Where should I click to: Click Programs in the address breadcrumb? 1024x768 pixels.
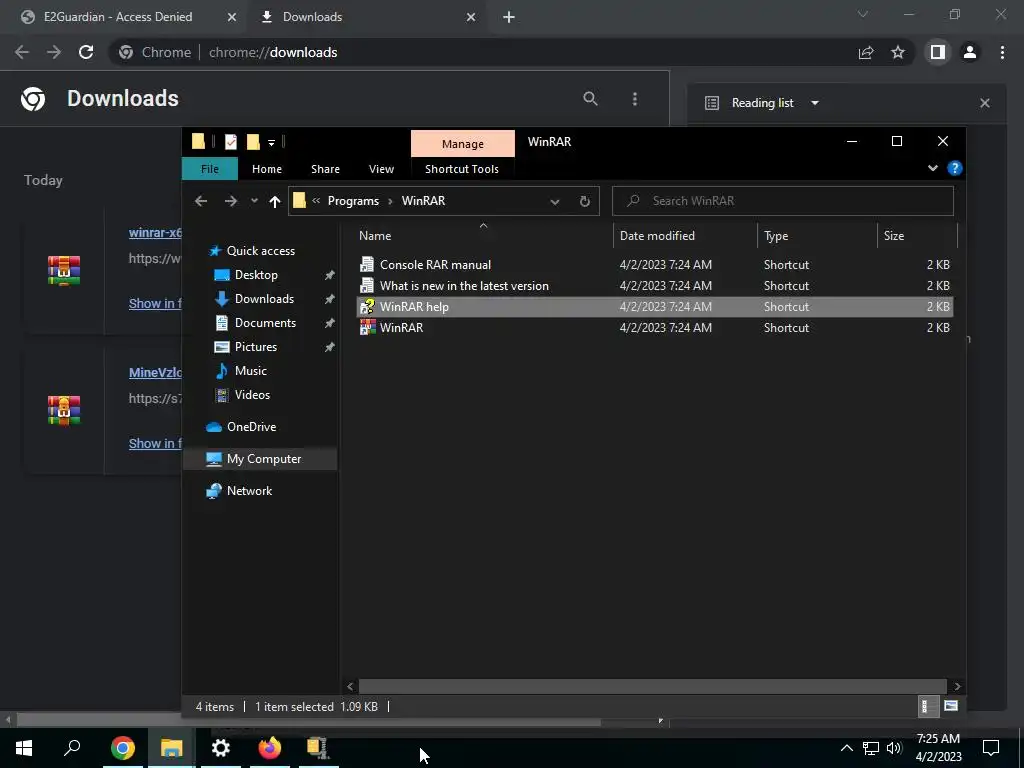(353, 200)
